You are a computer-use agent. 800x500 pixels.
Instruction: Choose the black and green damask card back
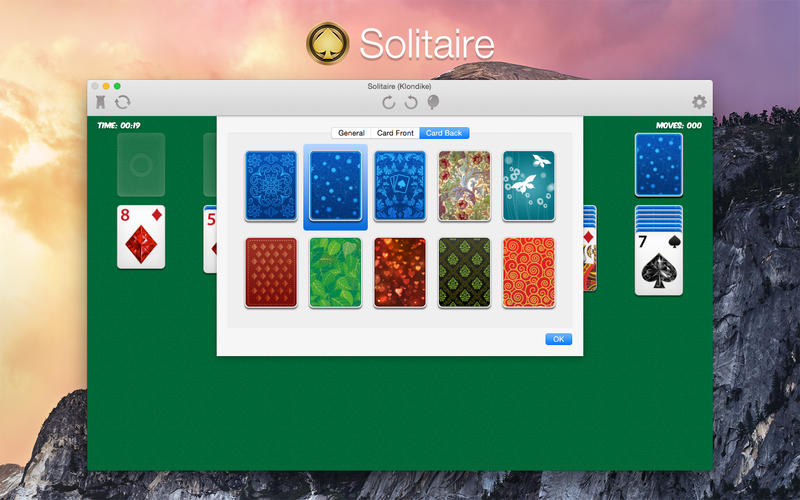pyautogui.click(x=464, y=273)
